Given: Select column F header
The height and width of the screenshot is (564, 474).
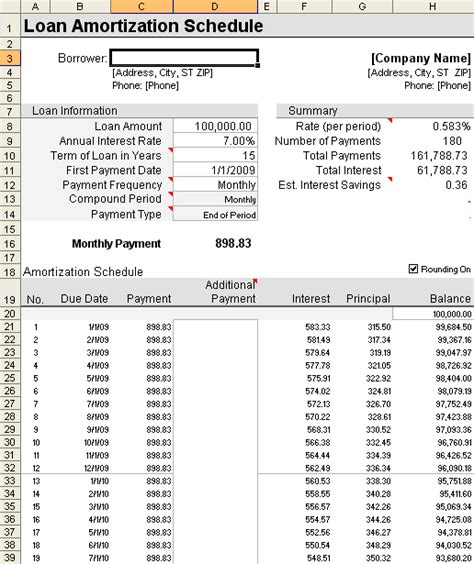Looking at the screenshot, I should [x=304, y=6].
